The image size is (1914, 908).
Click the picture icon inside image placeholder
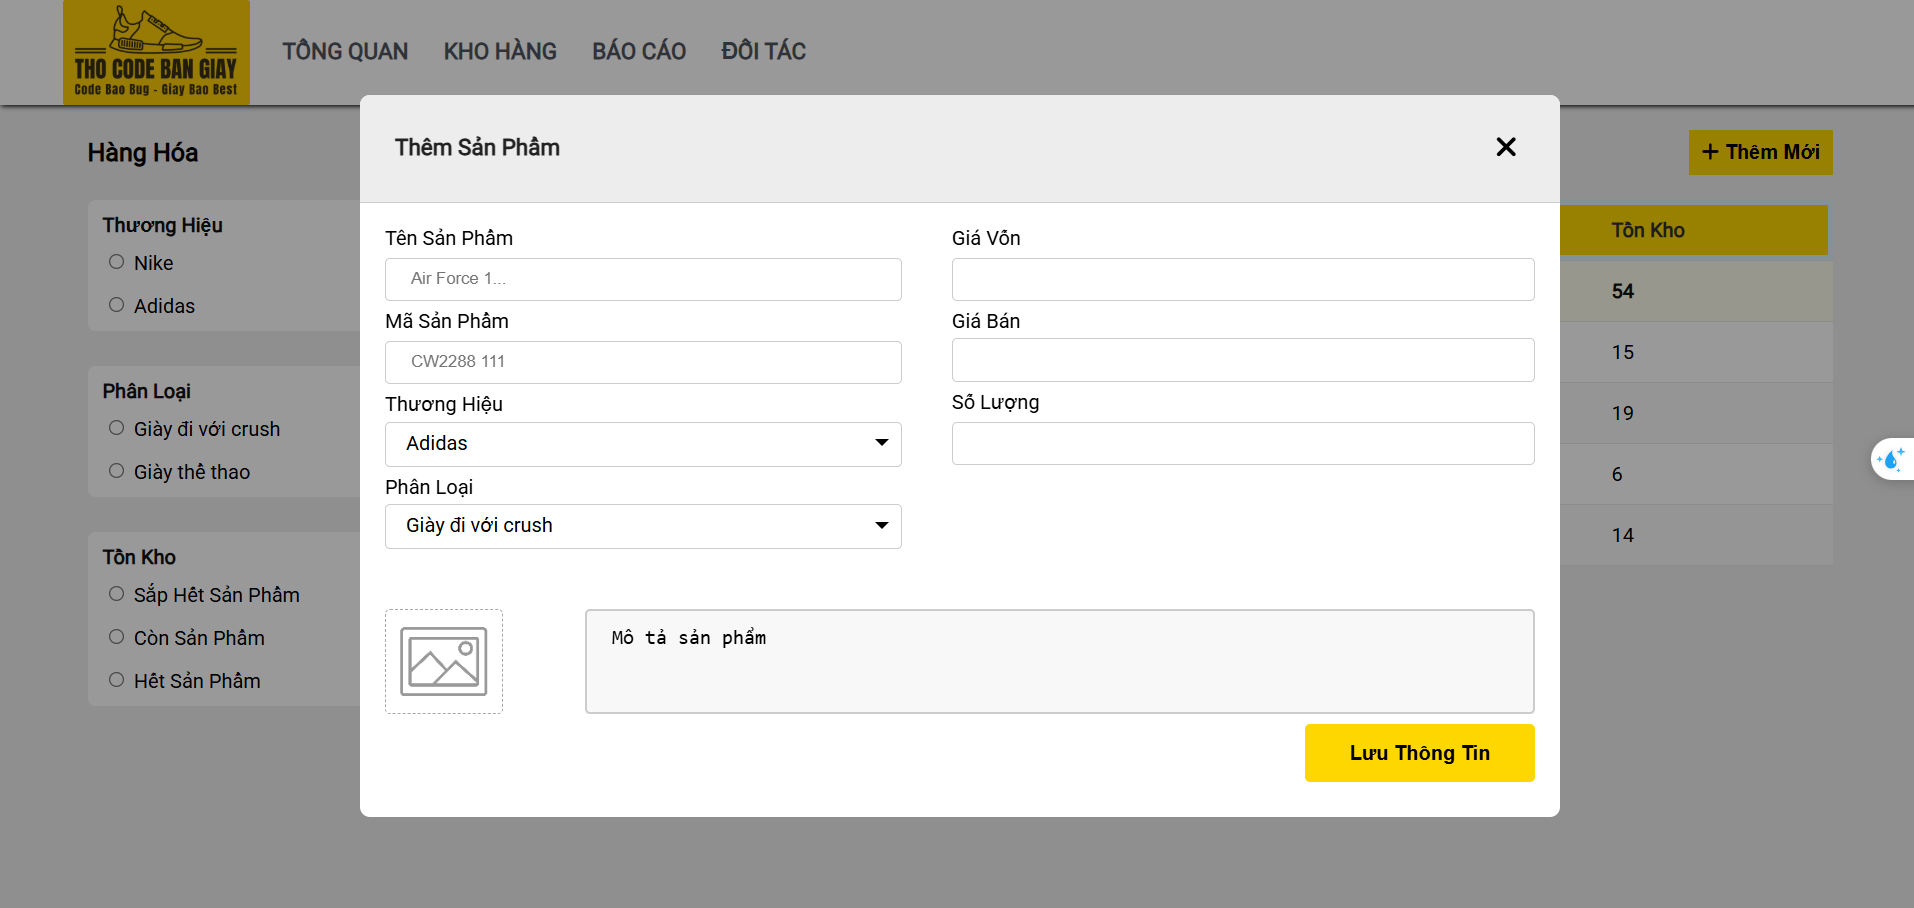[x=443, y=660]
